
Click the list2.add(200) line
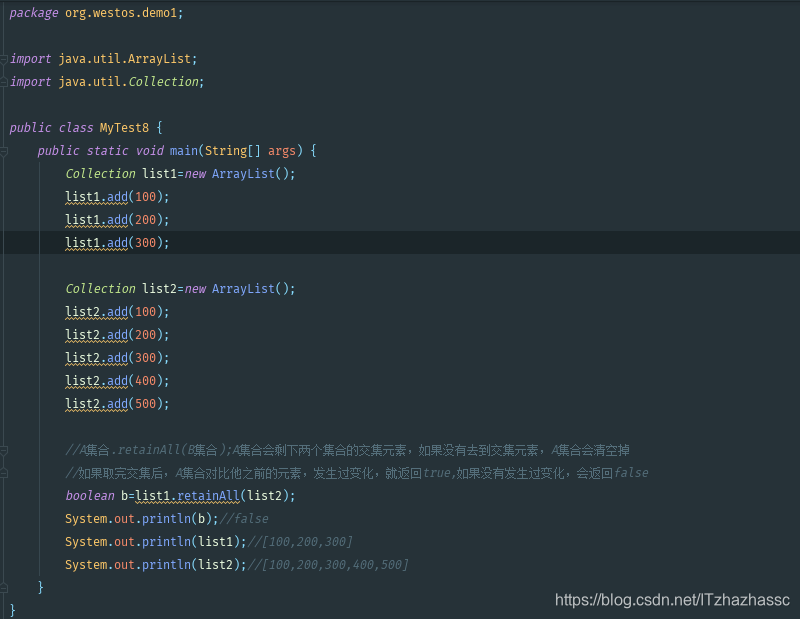click(x=117, y=335)
